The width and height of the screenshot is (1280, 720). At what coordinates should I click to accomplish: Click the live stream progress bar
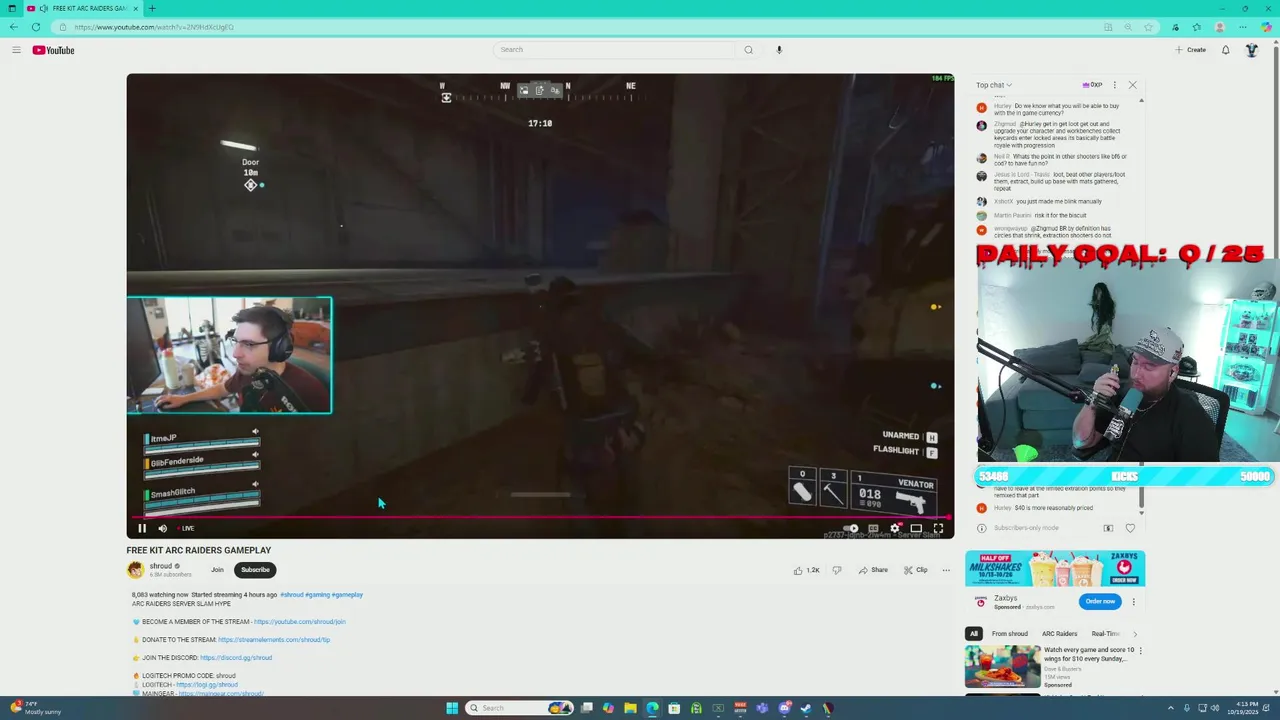point(540,518)
